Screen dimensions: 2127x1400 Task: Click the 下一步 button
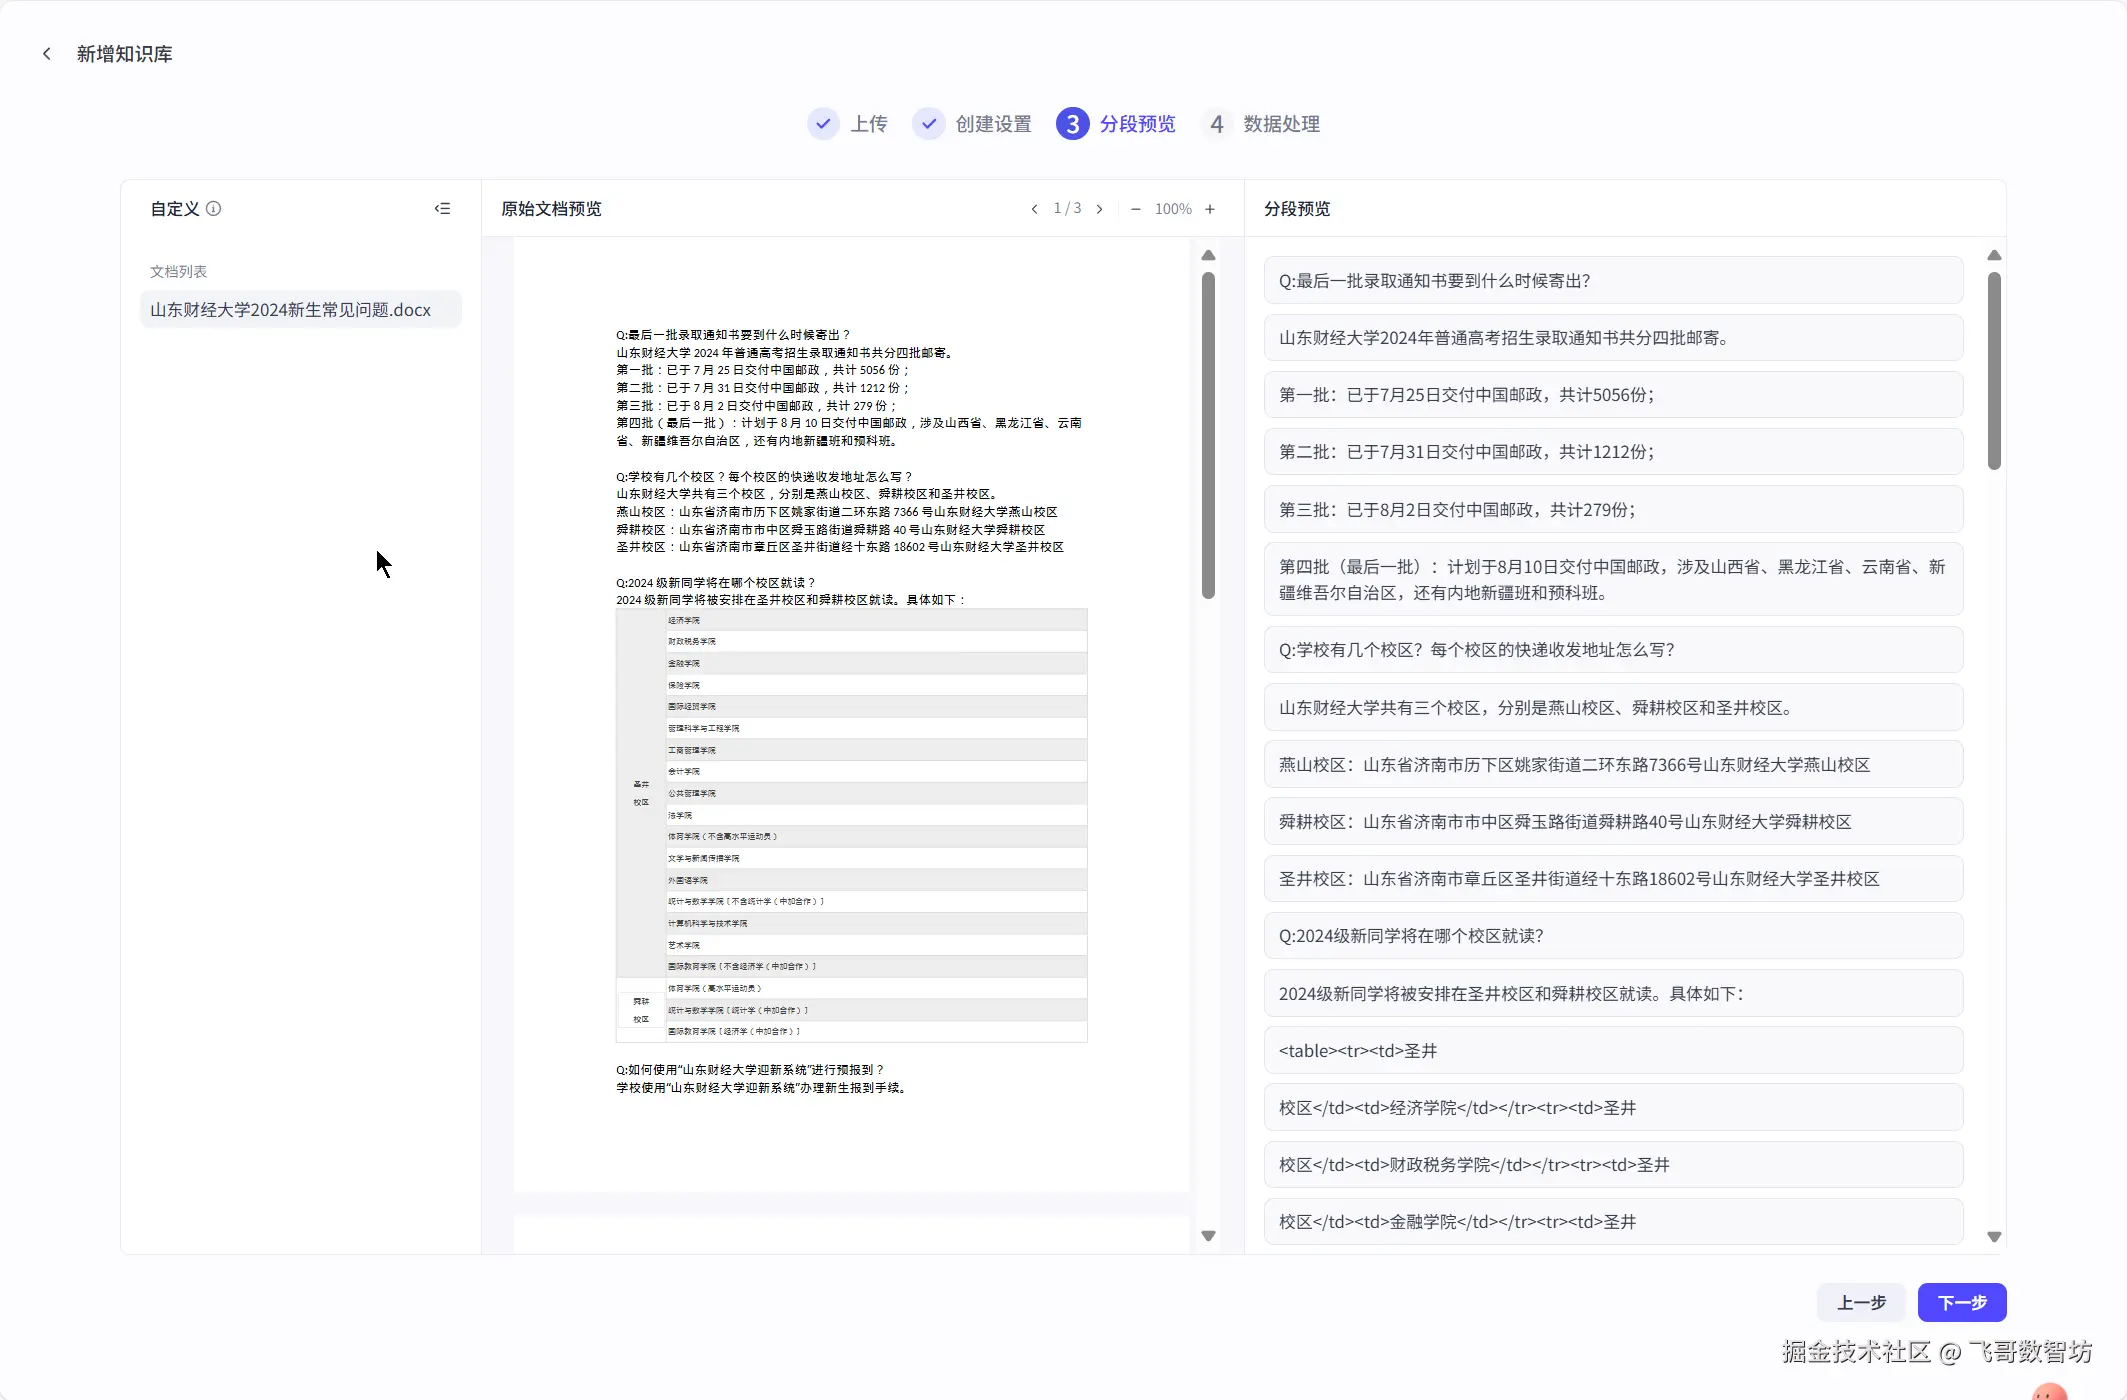click(1961, 1302)
